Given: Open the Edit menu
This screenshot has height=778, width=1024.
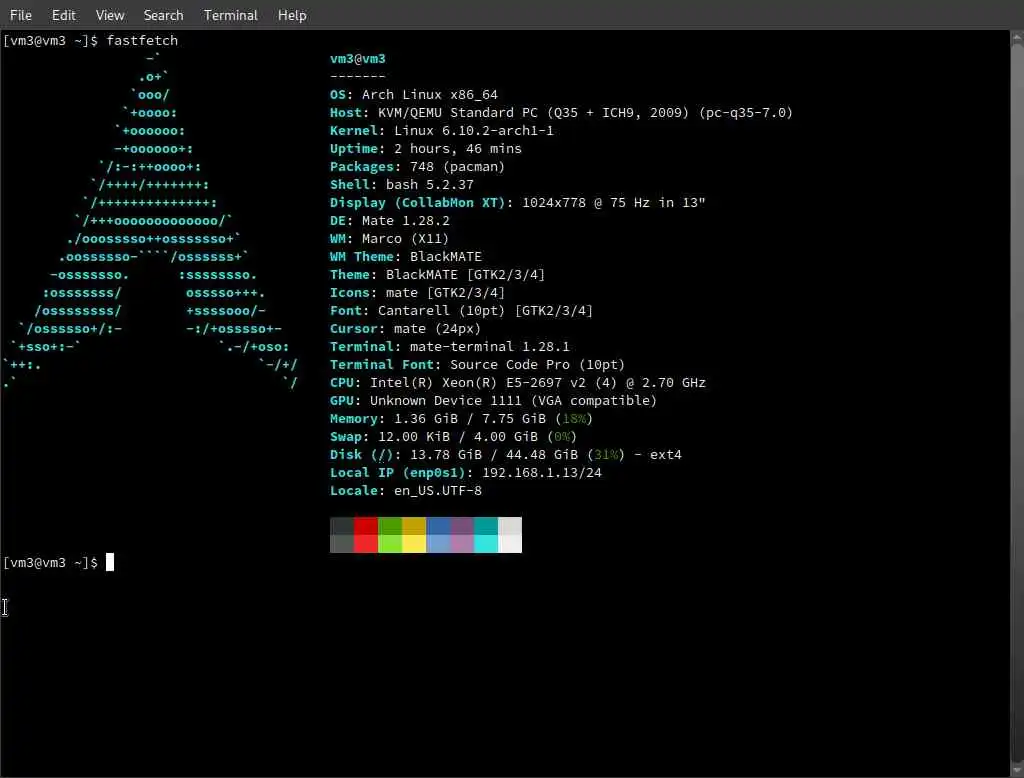Looking at the screenshot, I should (x=63, y=15).
